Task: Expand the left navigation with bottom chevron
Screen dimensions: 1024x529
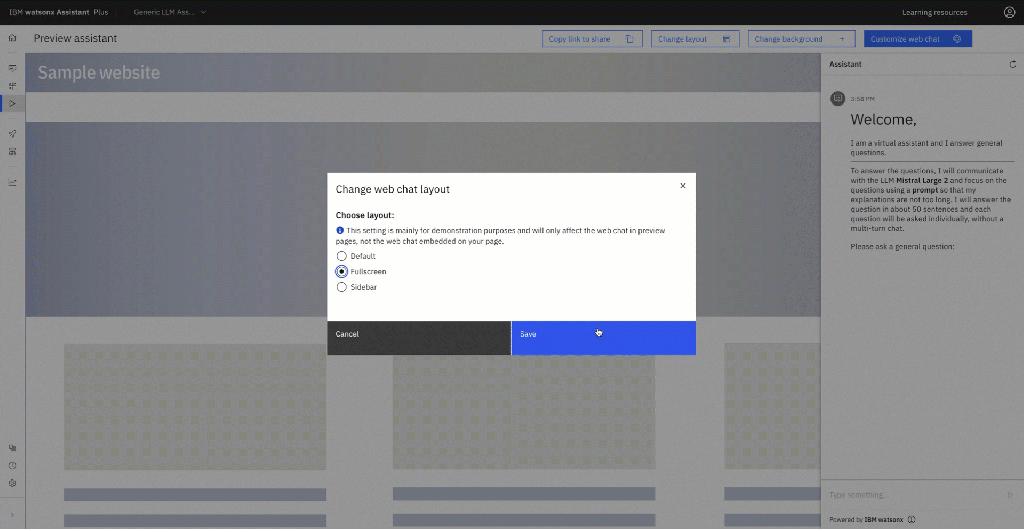Action: (12, 514)
